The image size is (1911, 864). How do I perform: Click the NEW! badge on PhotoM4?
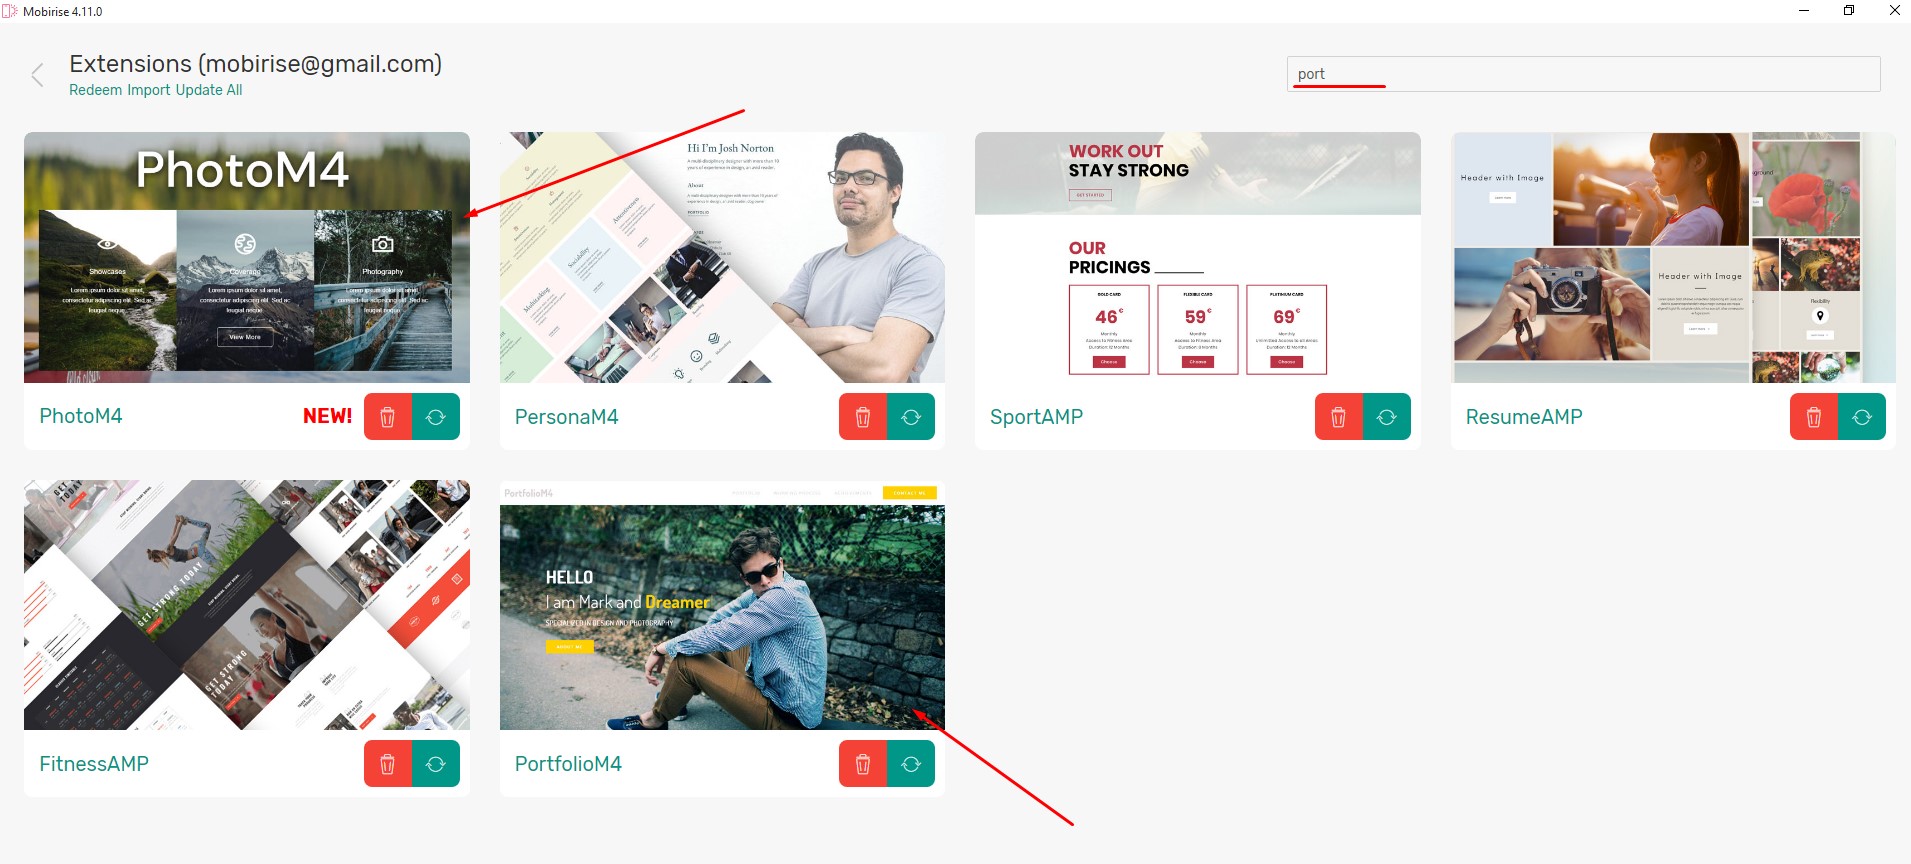point(328,416)
